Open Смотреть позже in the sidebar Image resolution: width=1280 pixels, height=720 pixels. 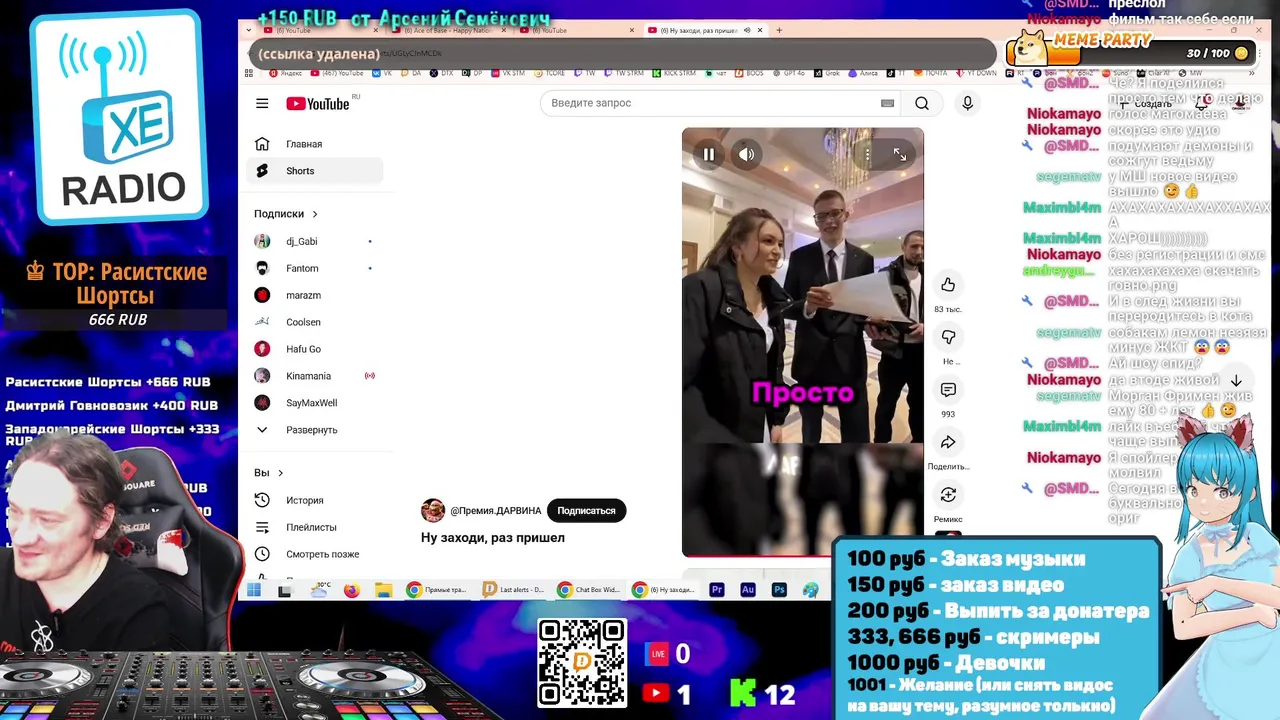click(x=315, y=554)
